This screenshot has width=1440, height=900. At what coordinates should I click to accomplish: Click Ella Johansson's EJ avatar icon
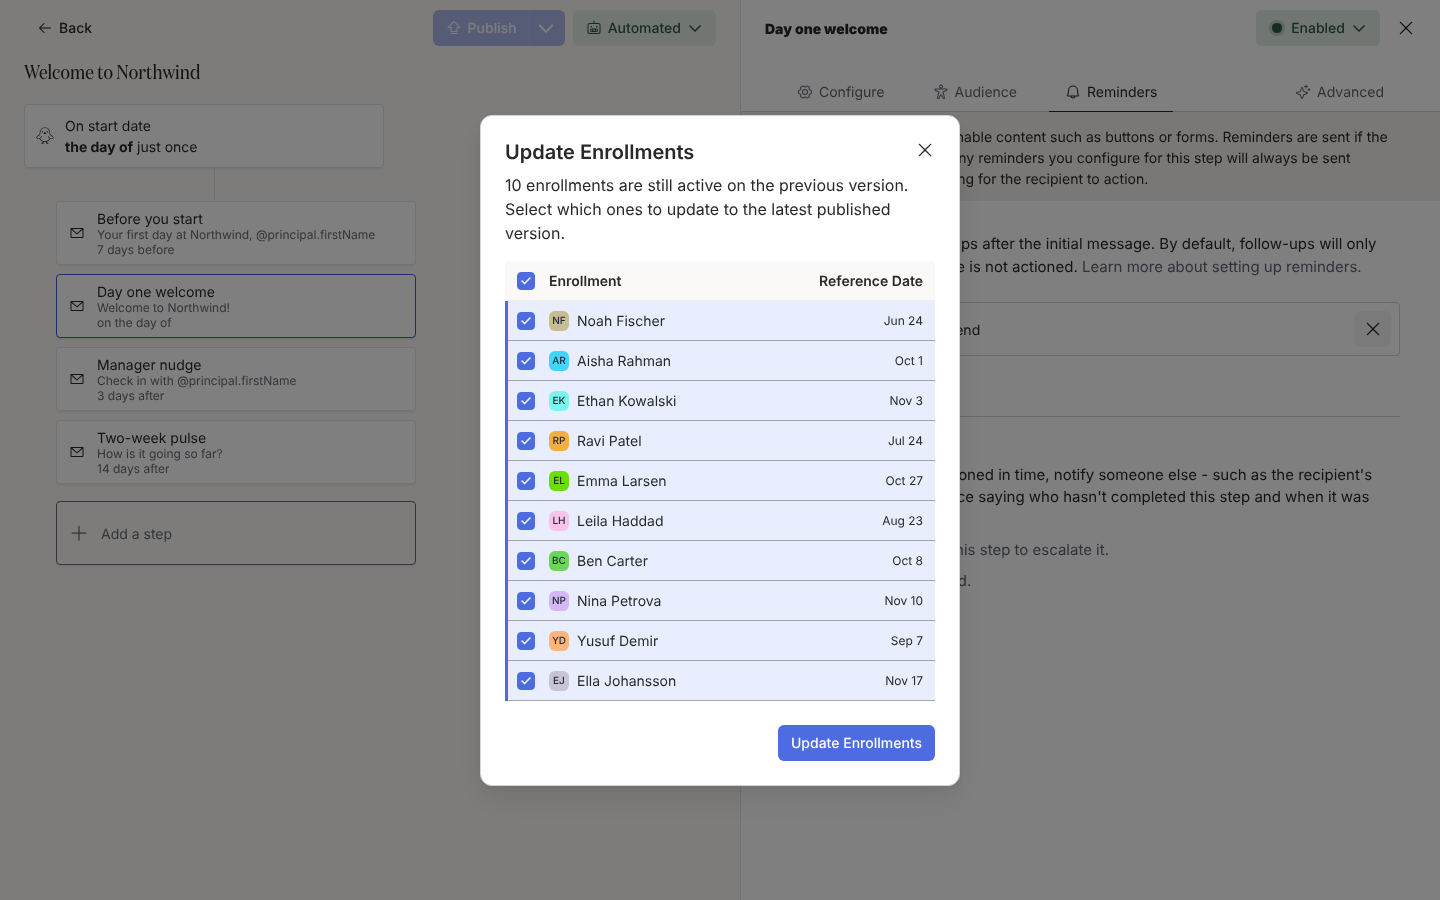click(x=559, y=681)
